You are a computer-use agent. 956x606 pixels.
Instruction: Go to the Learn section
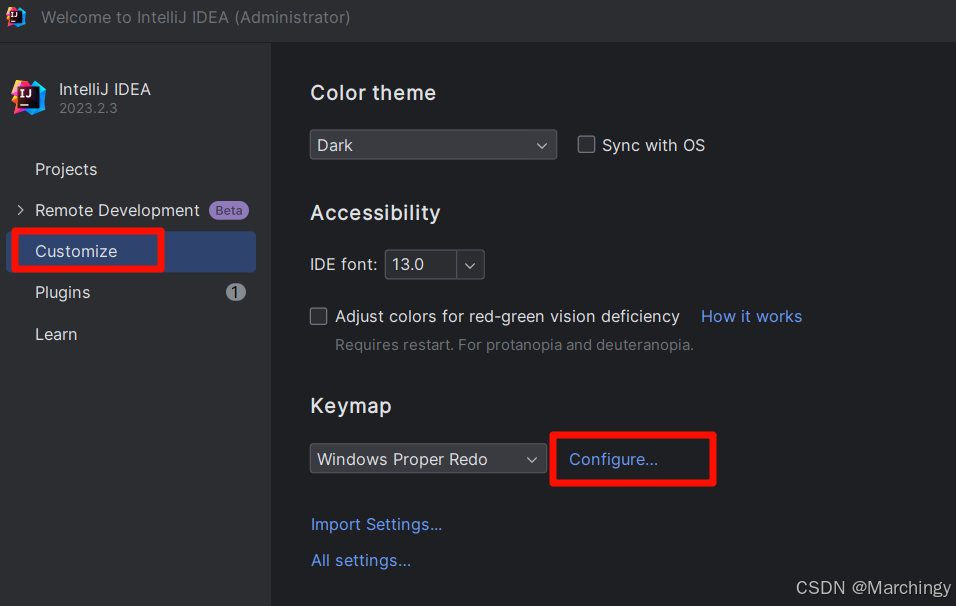(56, 334)
